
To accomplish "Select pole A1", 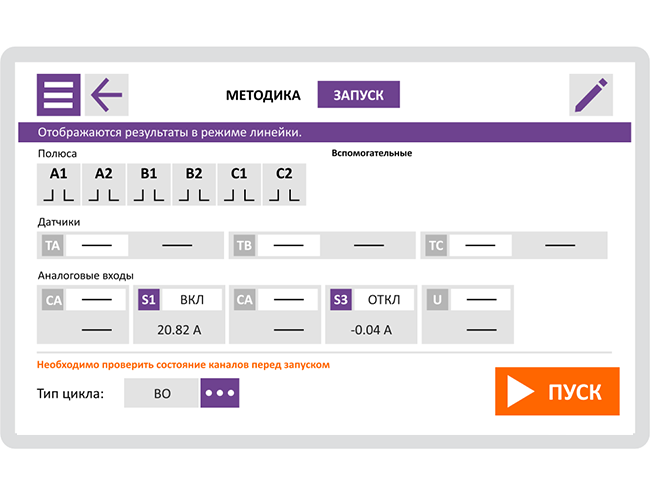I will click(58, 184).
